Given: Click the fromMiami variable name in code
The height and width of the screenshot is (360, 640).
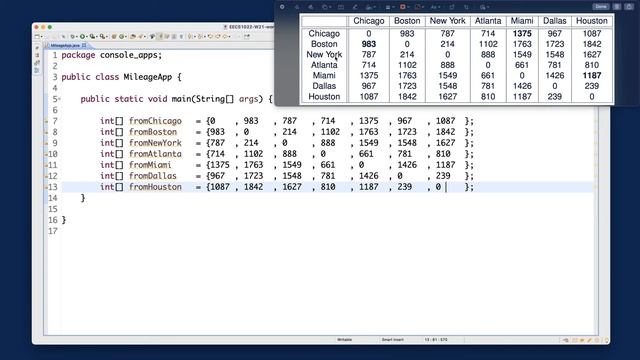Looking at the screenshot, I should 150,165.
